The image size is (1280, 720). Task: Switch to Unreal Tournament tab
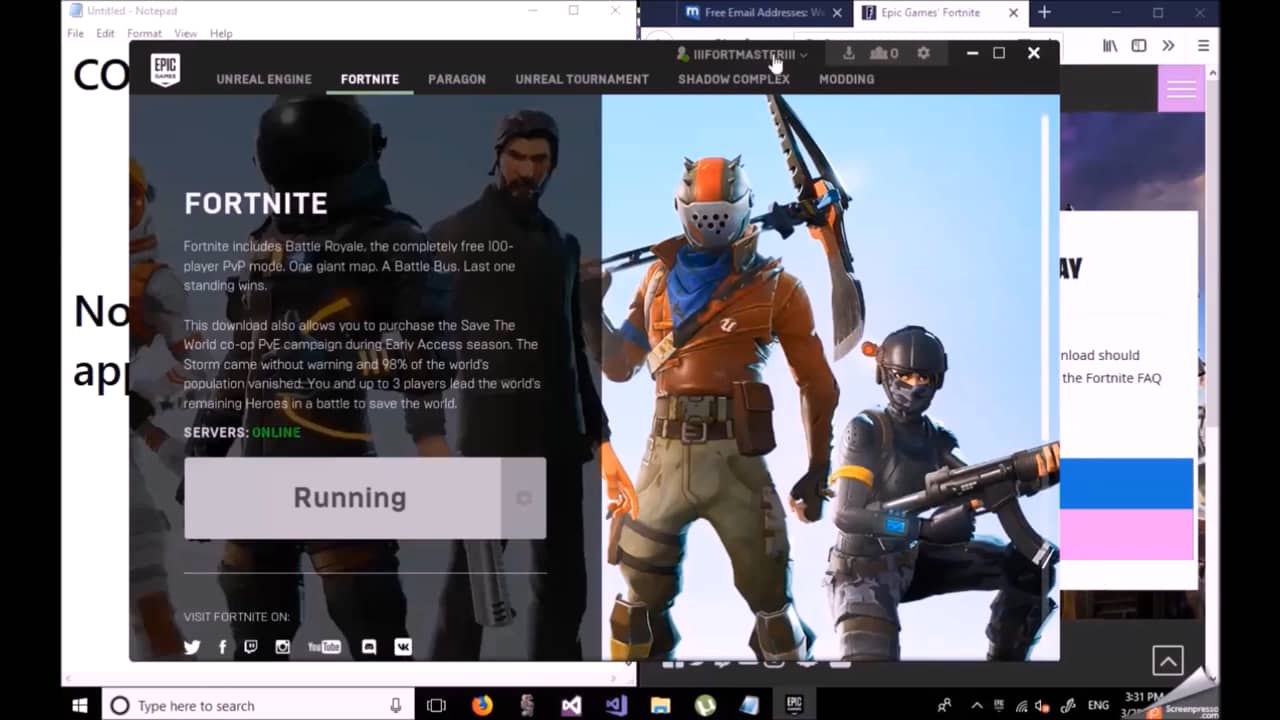(x=582, y=79)
